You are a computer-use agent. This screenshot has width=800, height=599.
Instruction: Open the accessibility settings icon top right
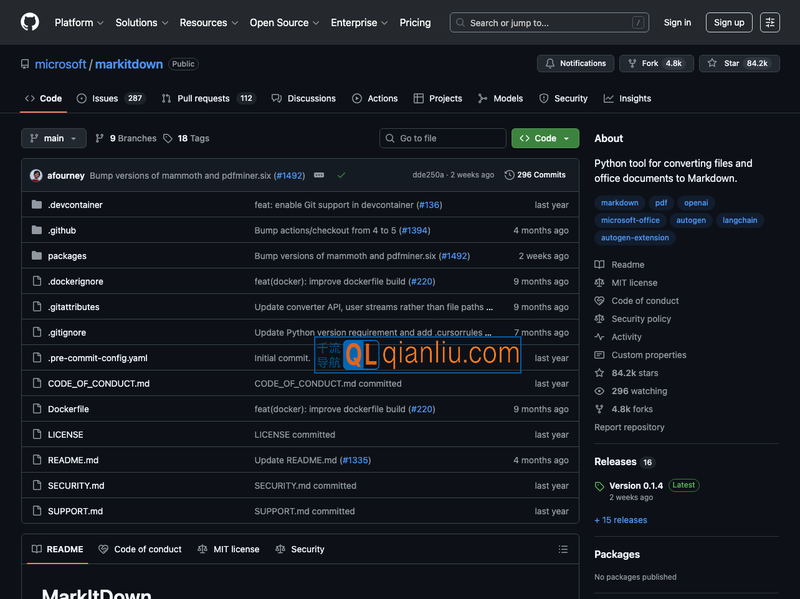(x=769, y=22)
